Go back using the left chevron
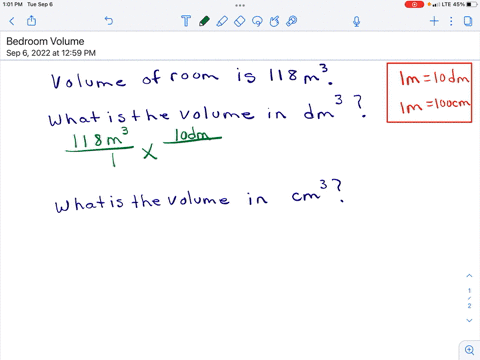 click(x=12, y=21)
